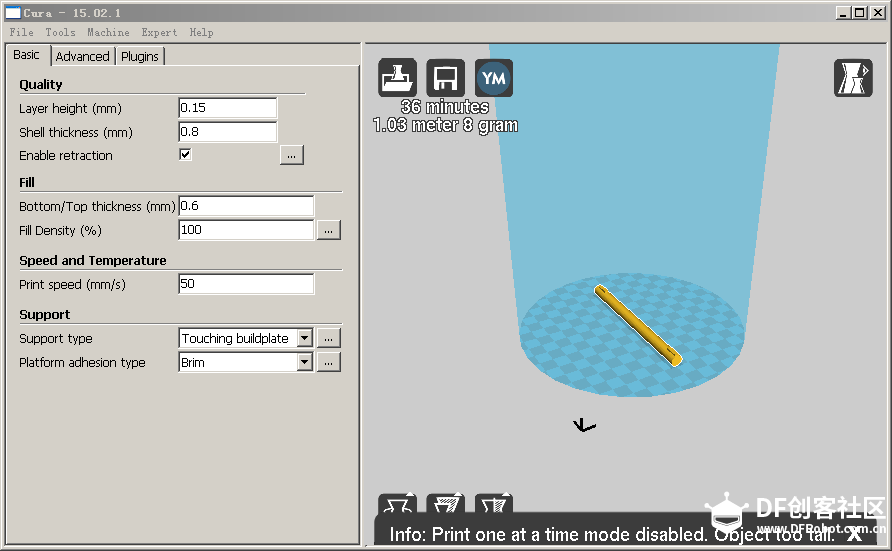This screenshot has width=892, height=551.
Task: Click the YM YouMagine share icon
Action: tap(494, 78)
